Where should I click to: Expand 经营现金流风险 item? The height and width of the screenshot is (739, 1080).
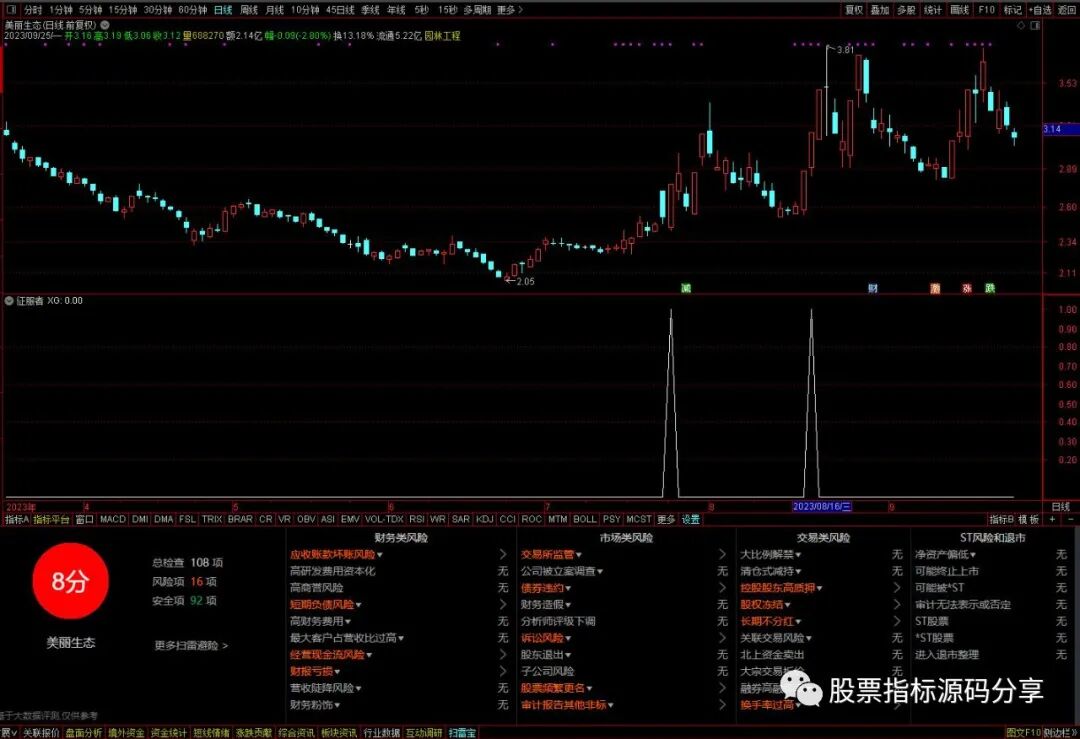tap(331, 655)
